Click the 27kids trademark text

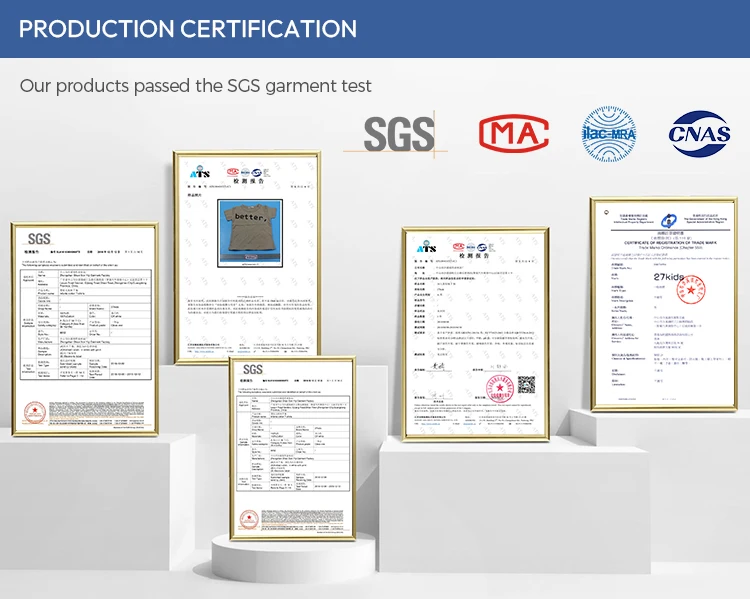click(x=672, y=276)
